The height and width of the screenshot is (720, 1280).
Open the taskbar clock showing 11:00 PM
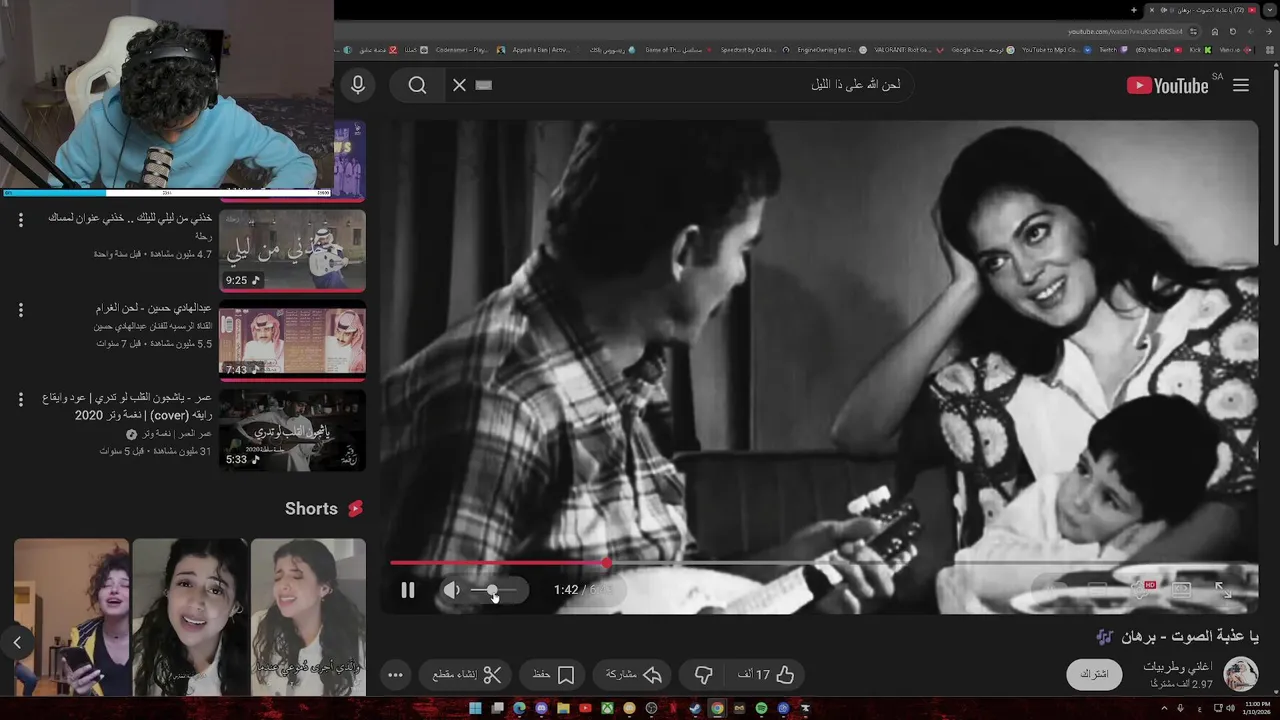(x=1257, y=709)
